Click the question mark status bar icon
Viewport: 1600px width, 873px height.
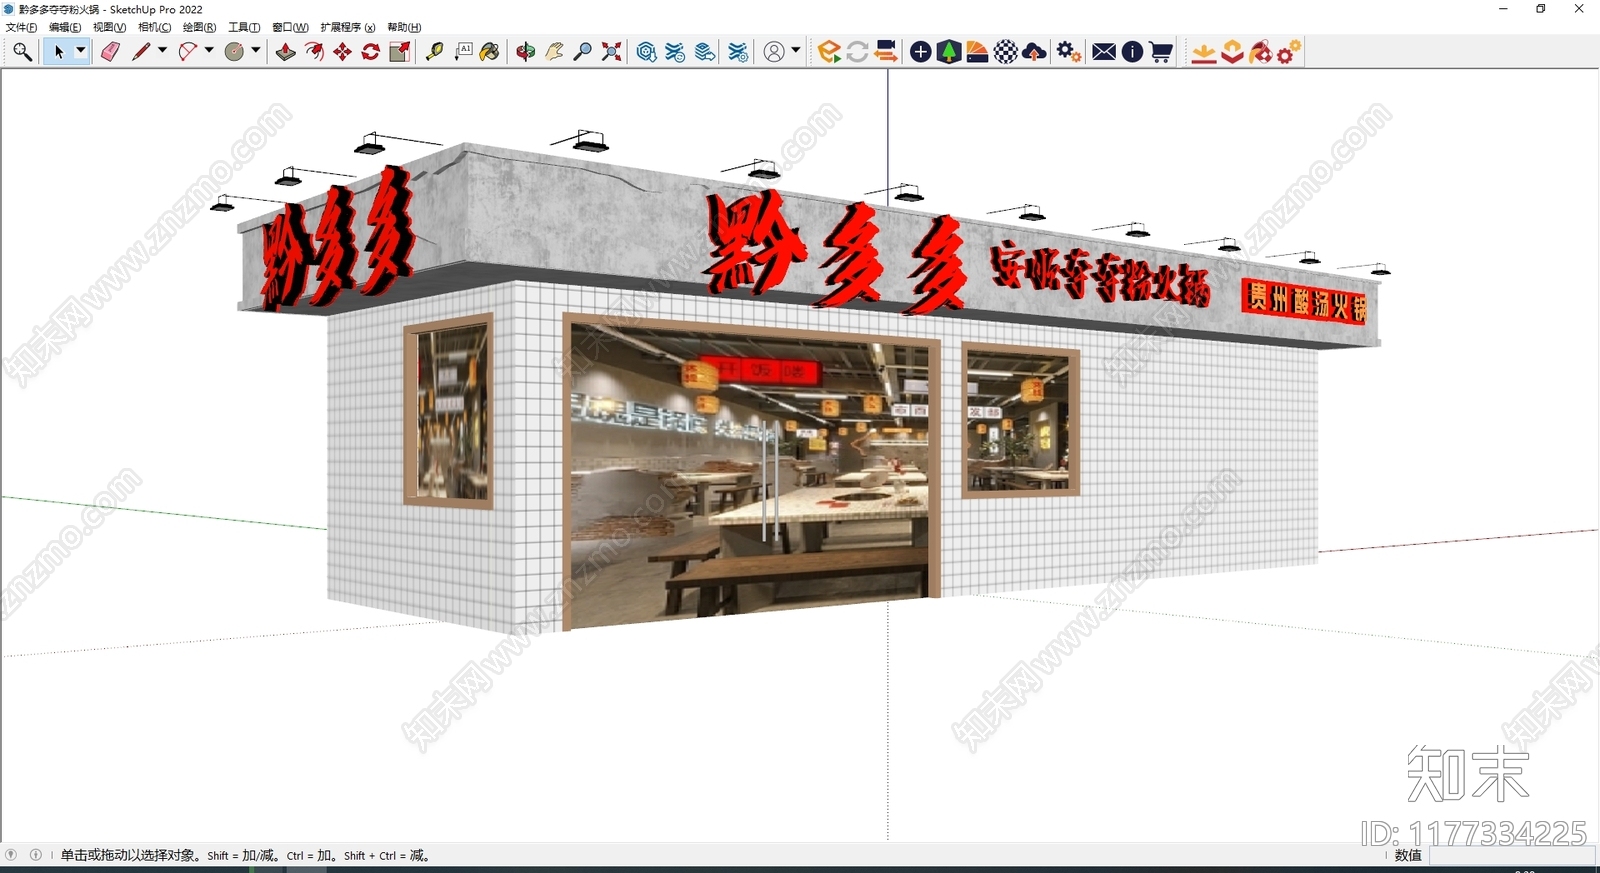pyautogui.click(x=11, y=855)
